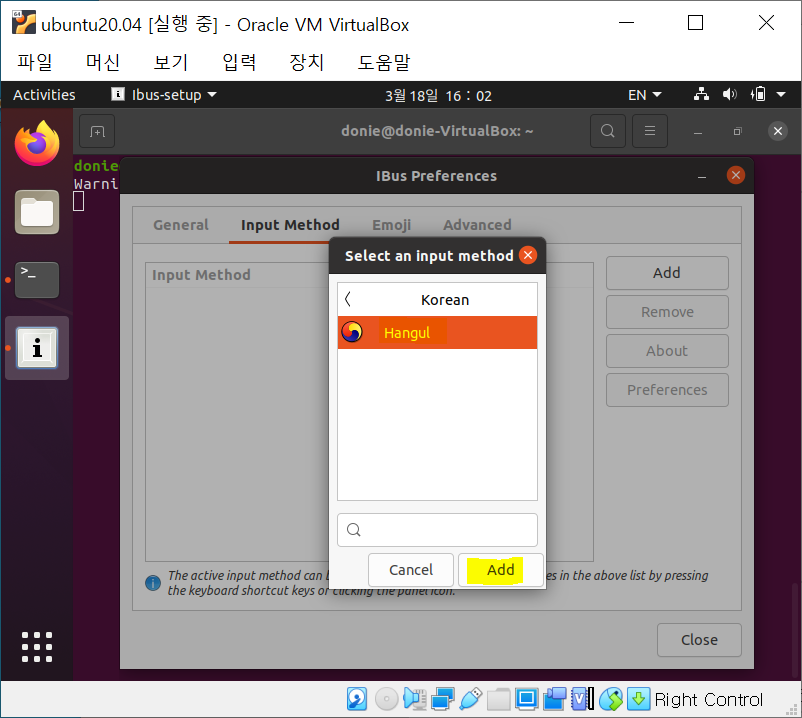The width and height of the screenshot is (802, 718).
Task: Open Terminal from the dock
Action: 37,280
